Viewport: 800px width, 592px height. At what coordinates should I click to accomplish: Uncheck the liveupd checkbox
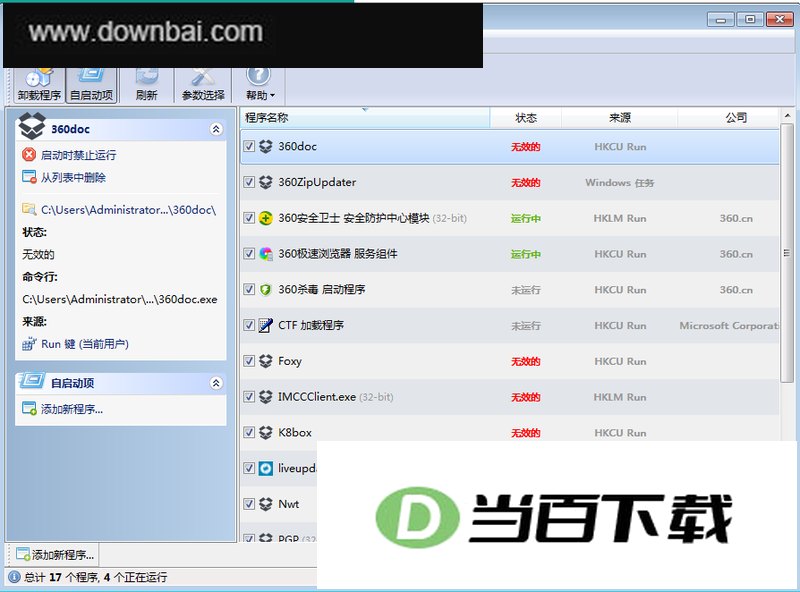tap(249, 468)
